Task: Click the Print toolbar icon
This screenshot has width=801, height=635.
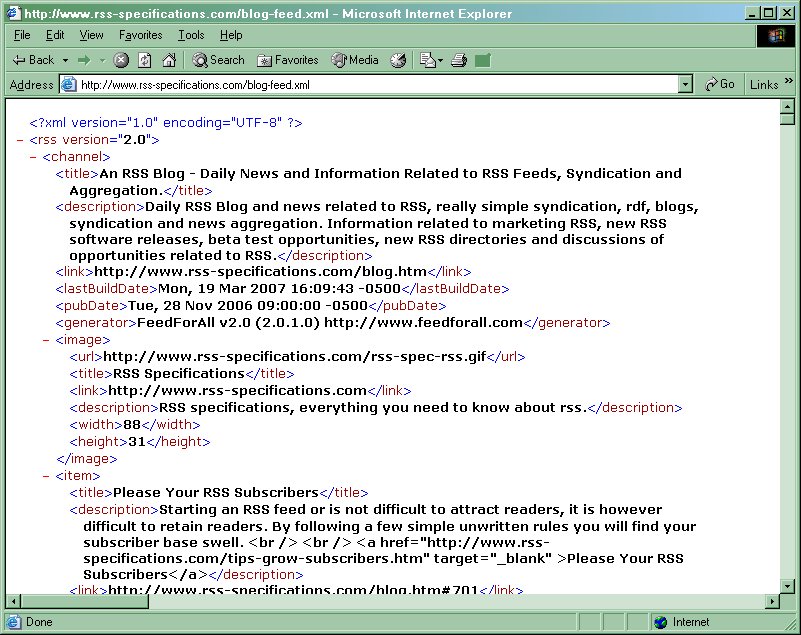Action: tap(459, 60)
